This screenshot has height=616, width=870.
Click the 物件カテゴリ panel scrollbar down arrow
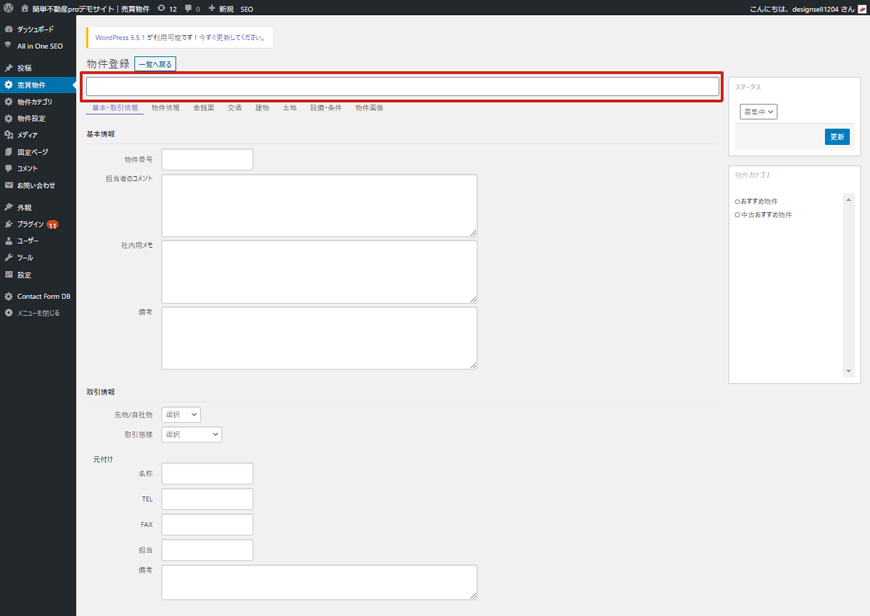849,371
